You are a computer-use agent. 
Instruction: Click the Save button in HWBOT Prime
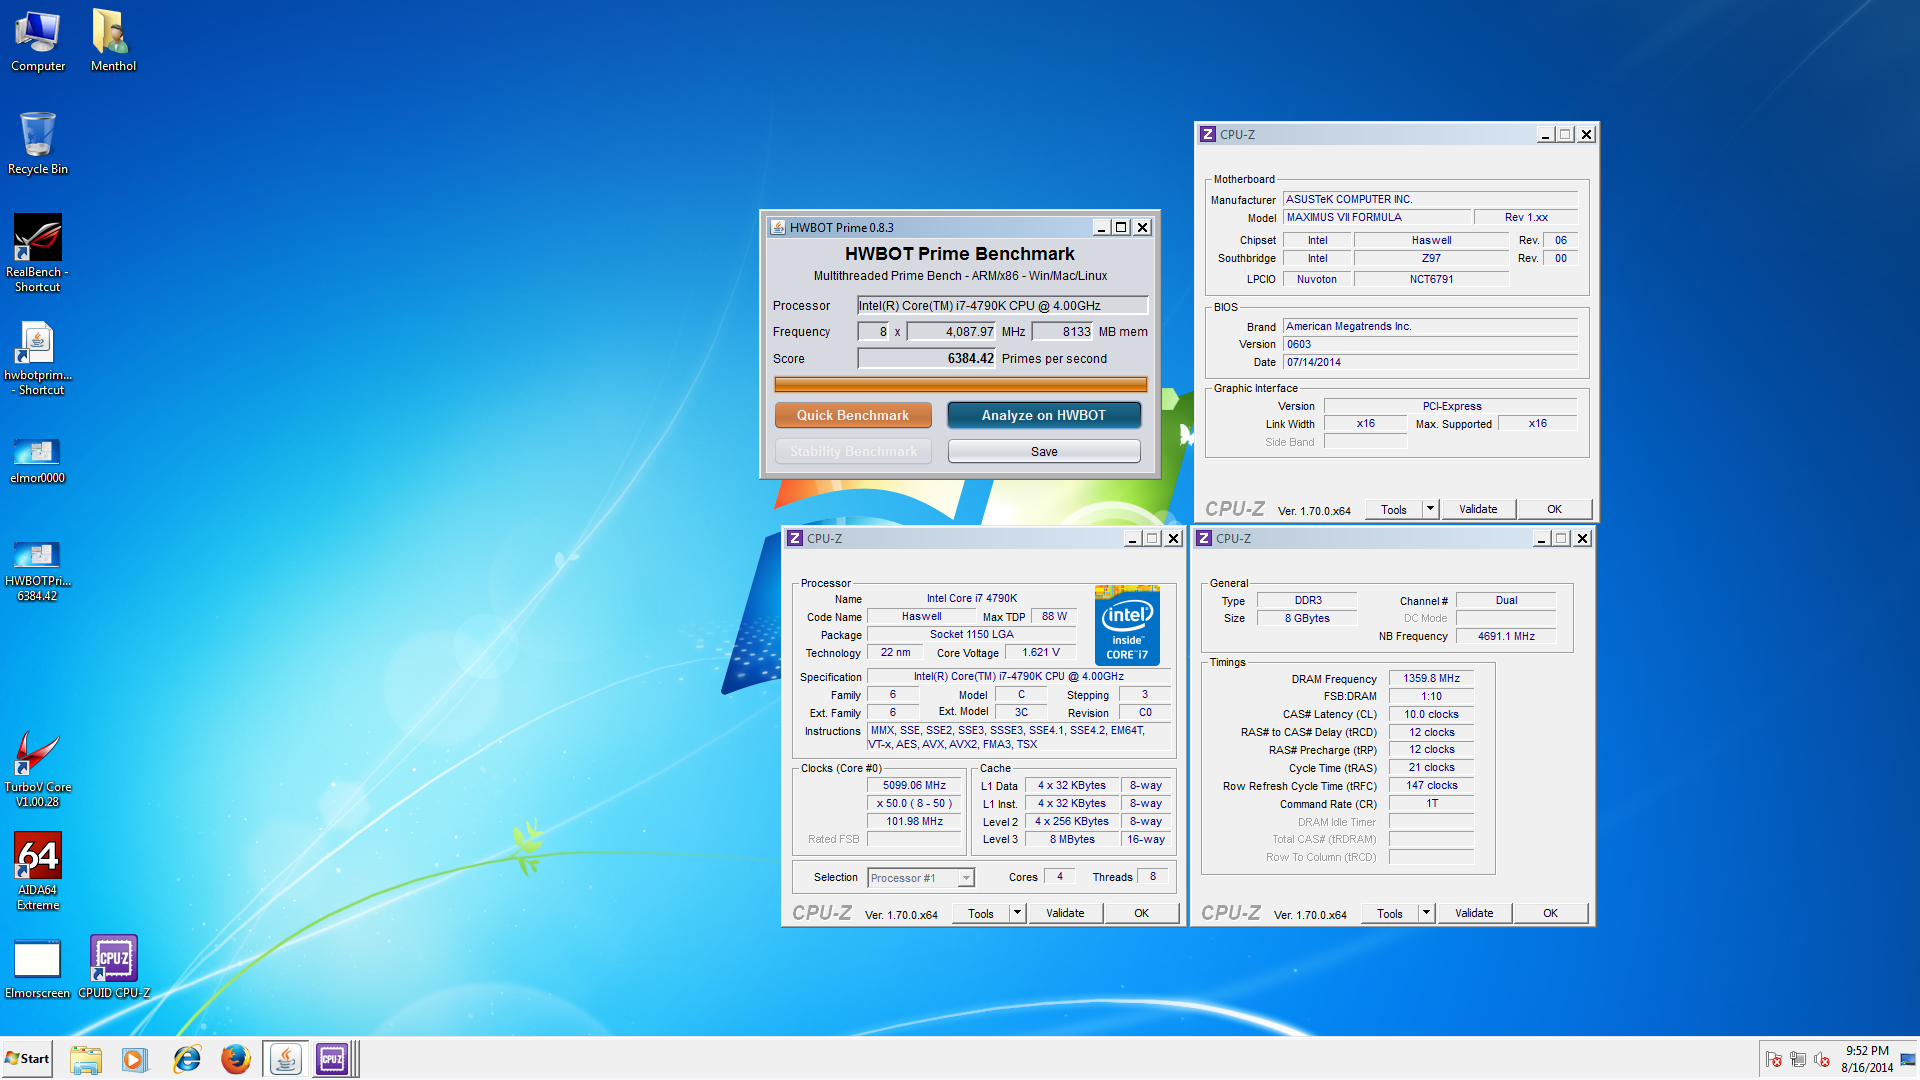(x=1044, y=452)
